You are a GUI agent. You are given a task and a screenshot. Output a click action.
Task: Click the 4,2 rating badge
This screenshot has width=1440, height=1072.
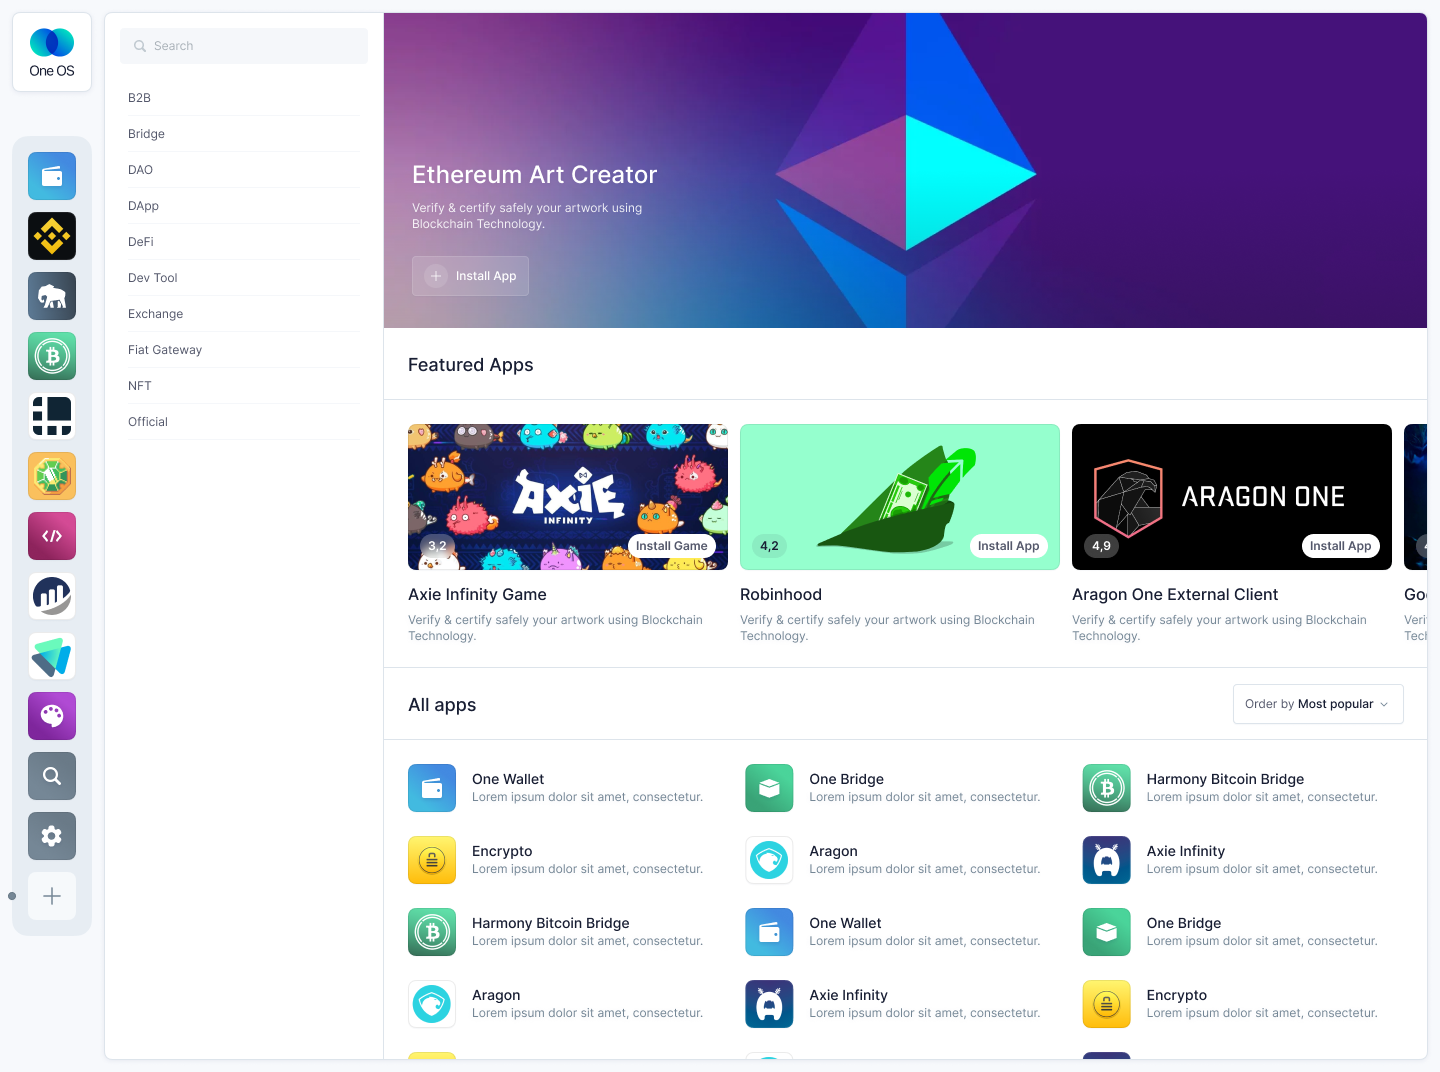769,546
